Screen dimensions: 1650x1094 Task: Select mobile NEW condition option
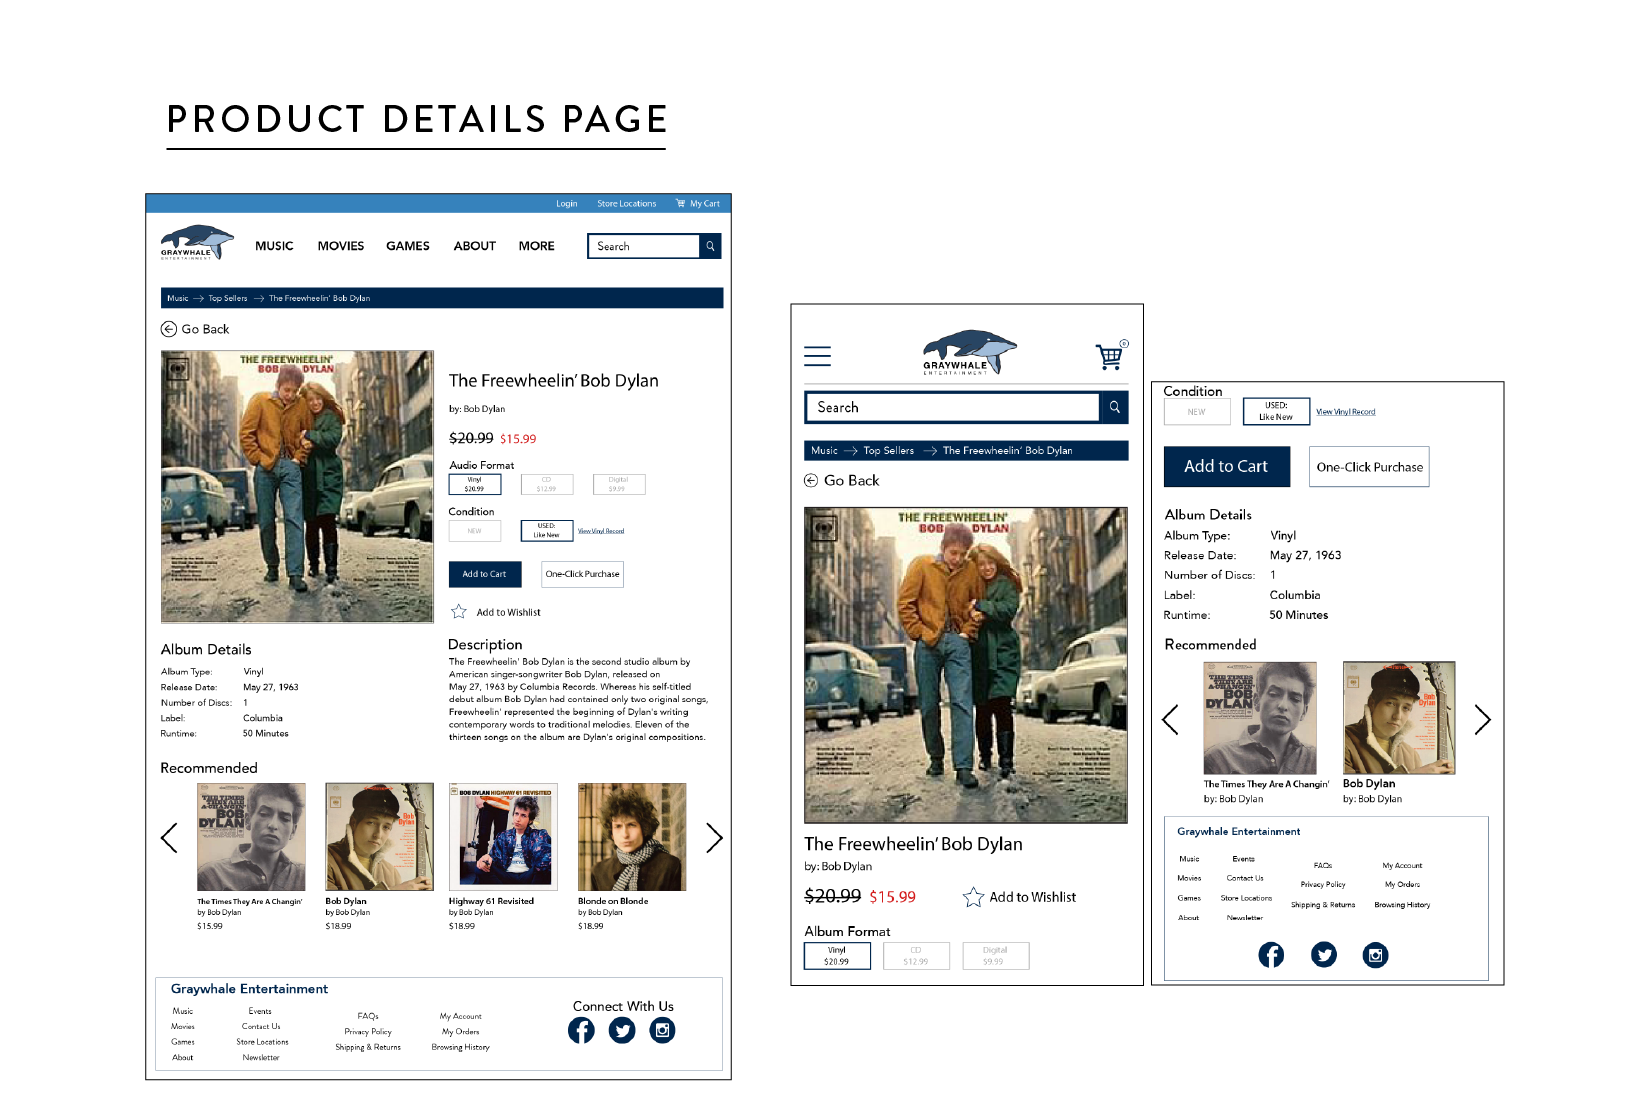coord(1197,411)
